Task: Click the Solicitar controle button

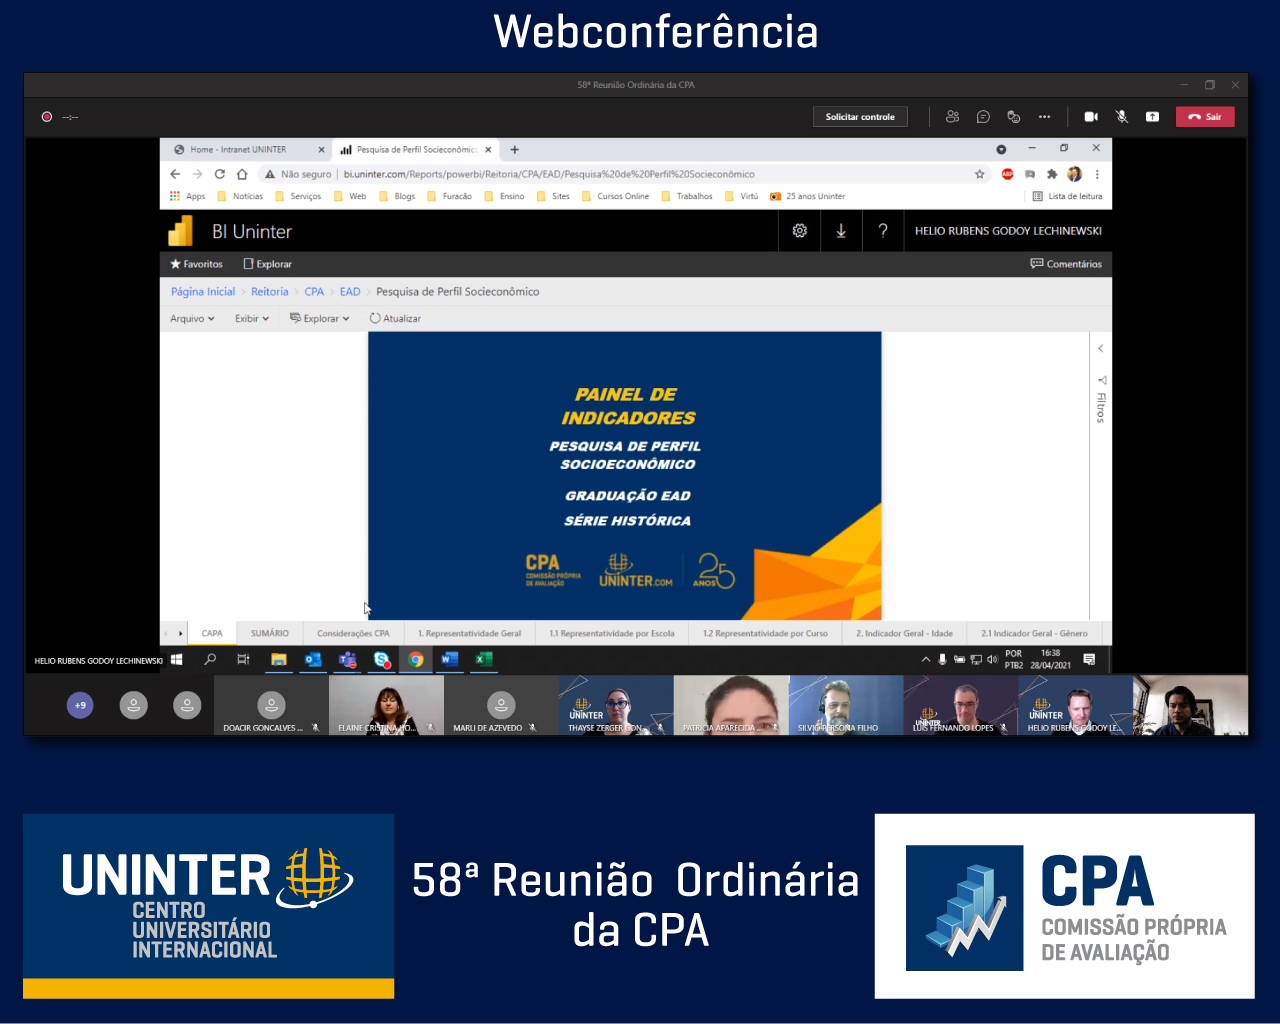Action: tap(860, 117)
